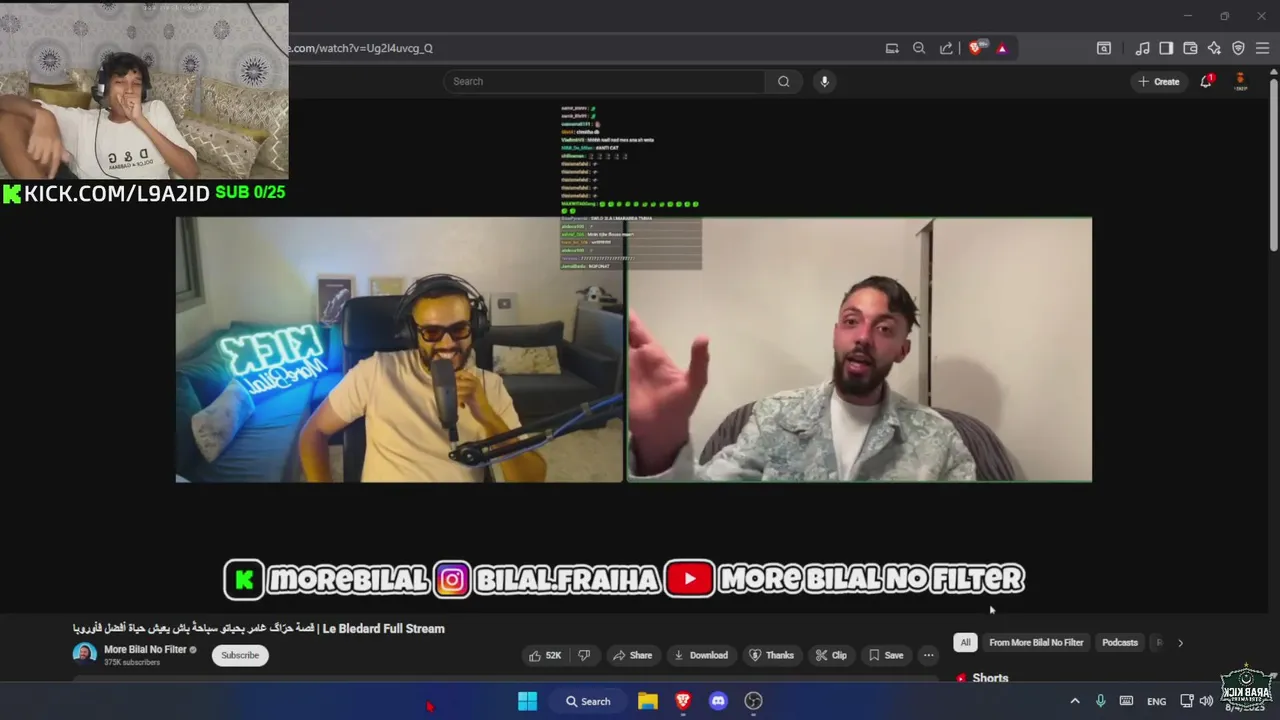Click the network tray icon
Viewport: 1280px width, 720px height.
(1187, 701)
